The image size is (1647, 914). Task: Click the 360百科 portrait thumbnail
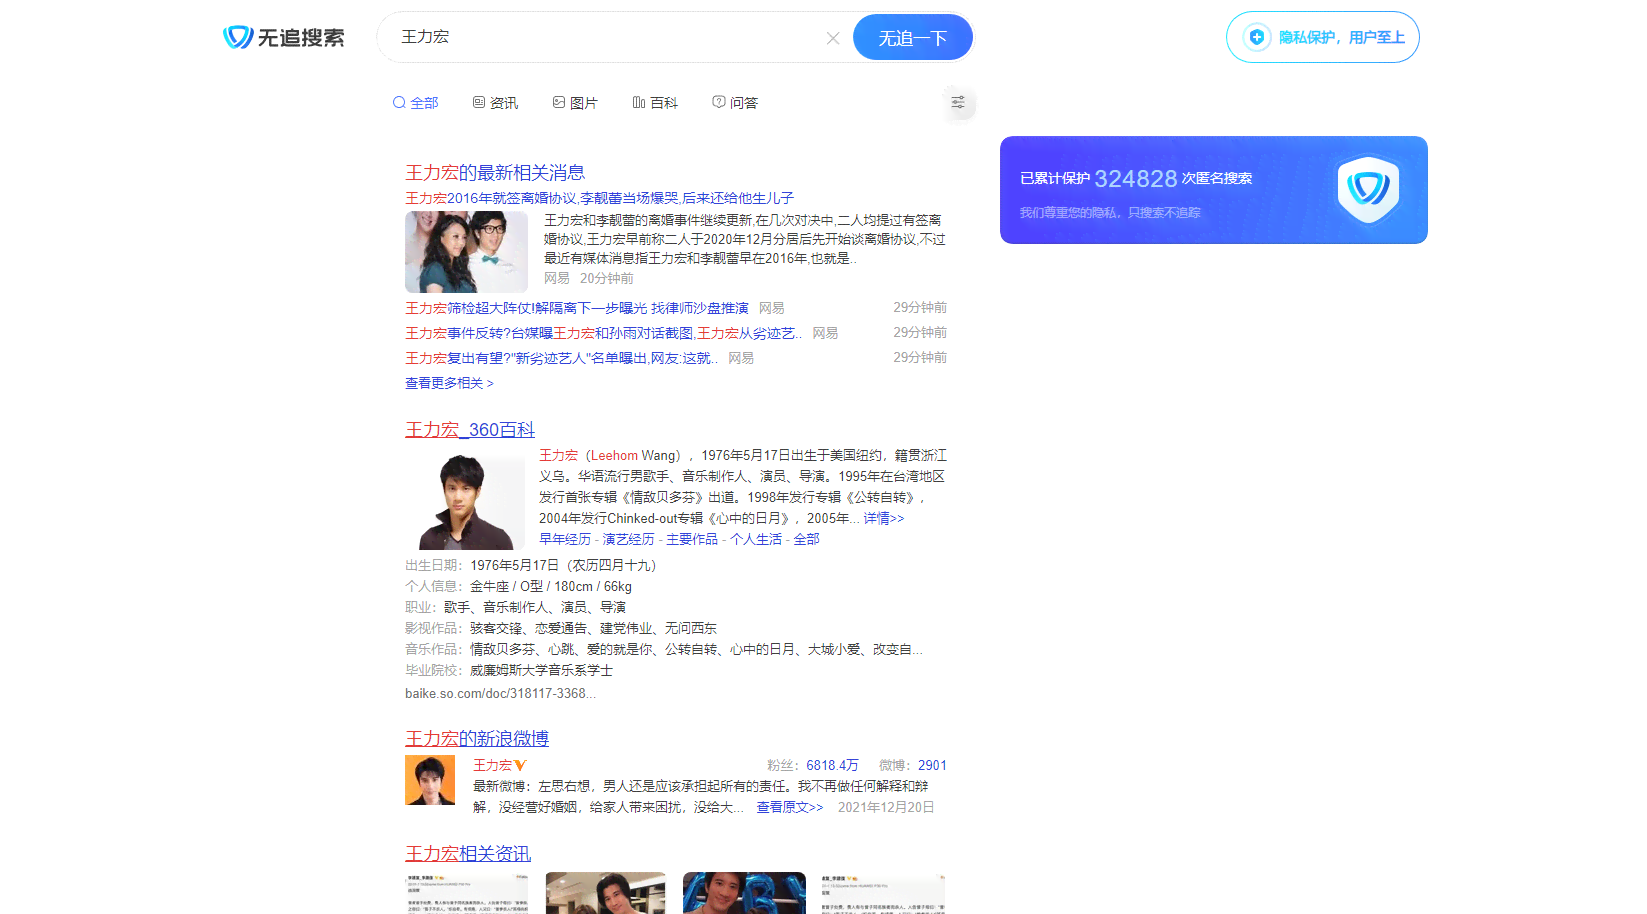[464, 500]
